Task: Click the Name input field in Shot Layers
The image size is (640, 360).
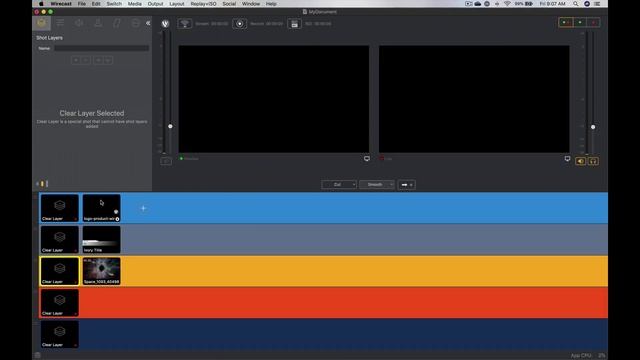Action: coord(102,48)
